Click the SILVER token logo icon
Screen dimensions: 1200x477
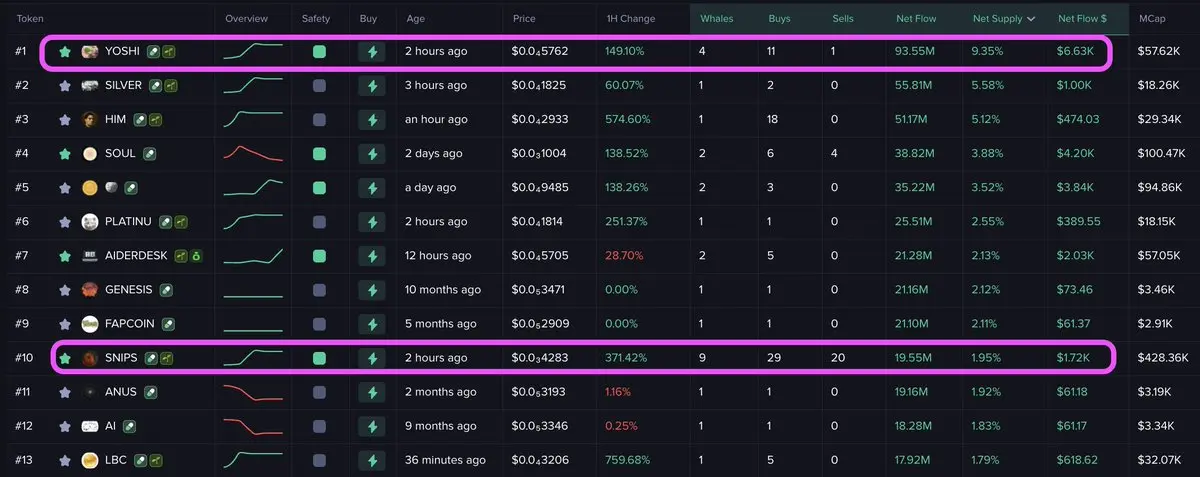(x=90, y=86)
